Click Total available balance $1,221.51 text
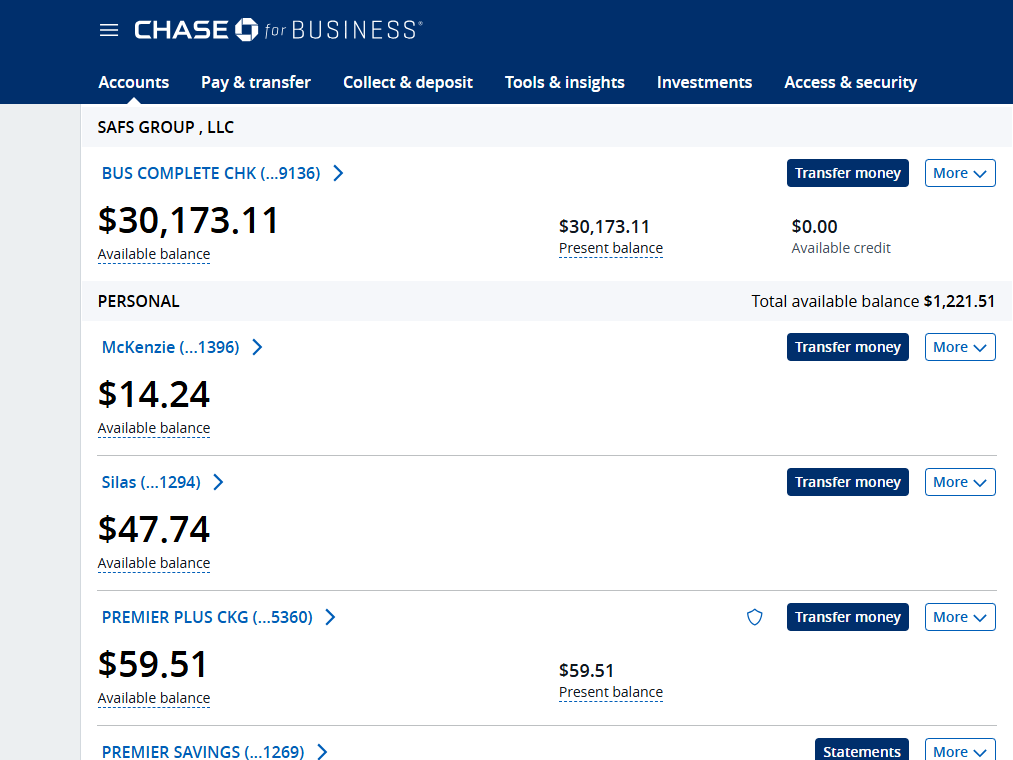 click(x=873, y=301)
